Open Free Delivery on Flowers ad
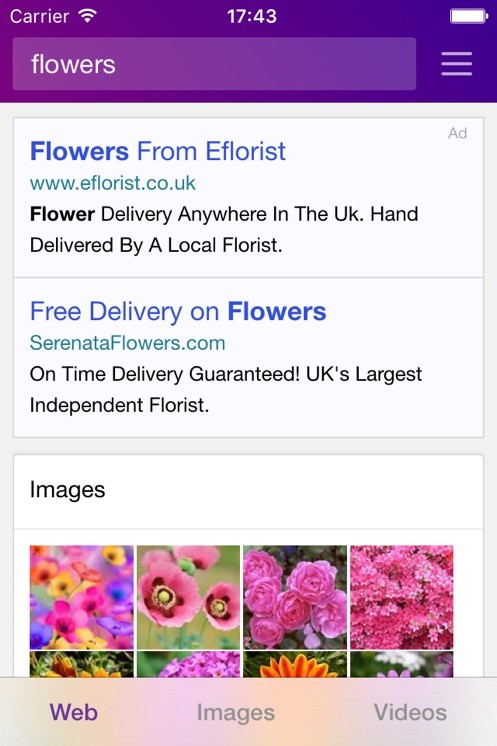 [178, 312]
